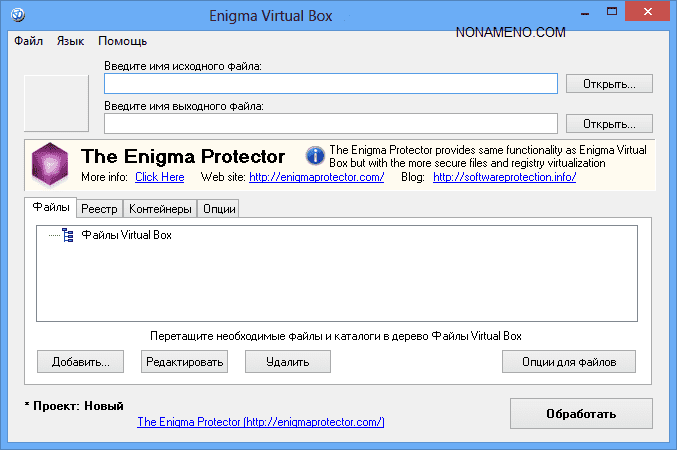Open the Помощь menu
Viewport: 677px width, 450px height.
click(x=122, y=41)
